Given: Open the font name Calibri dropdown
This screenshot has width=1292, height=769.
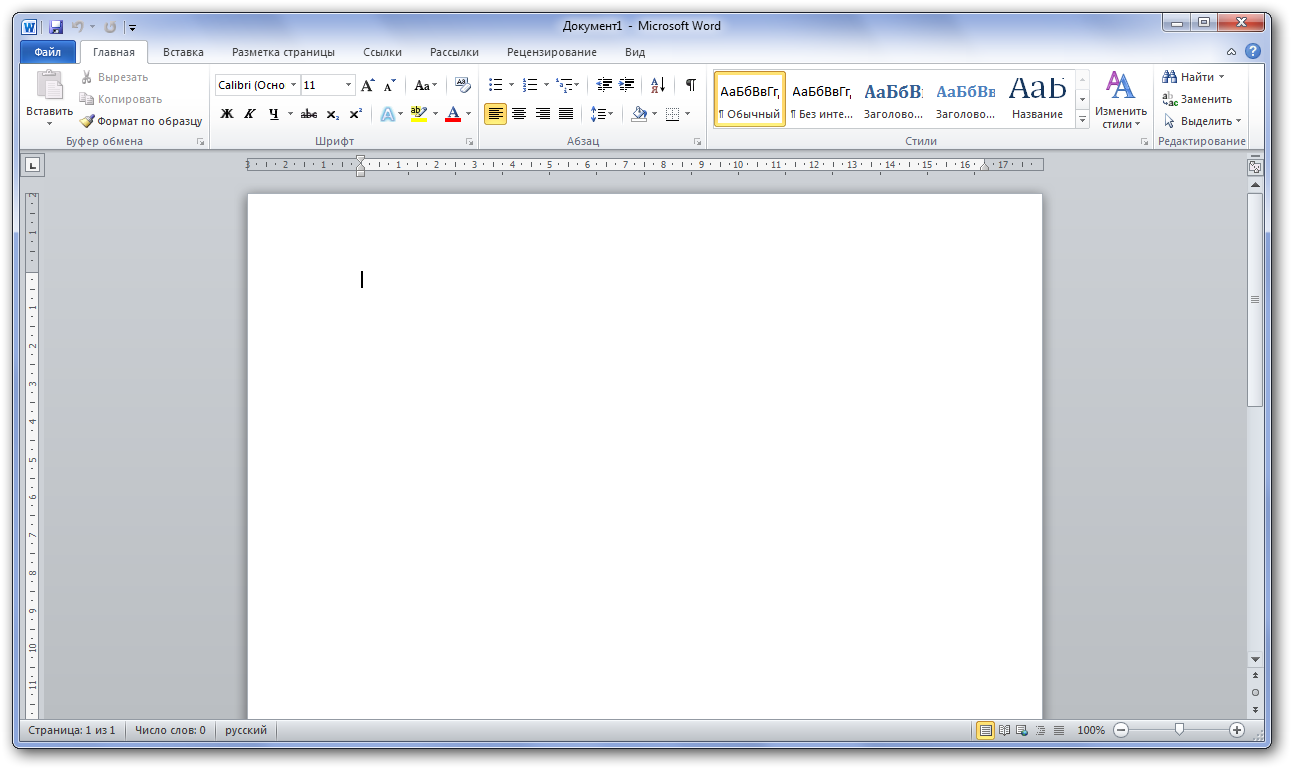Looking at the screenshot, I should tap(293, 85).
